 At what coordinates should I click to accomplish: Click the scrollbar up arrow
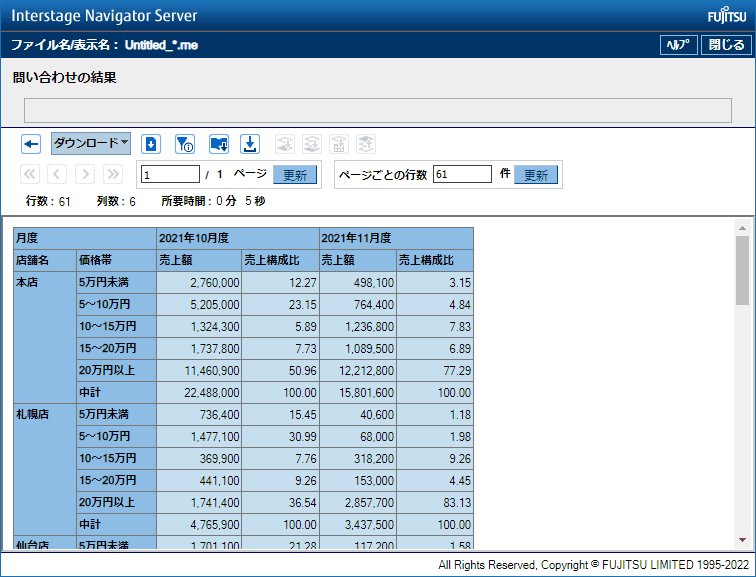pyautogui.click(x=742, y=227)
